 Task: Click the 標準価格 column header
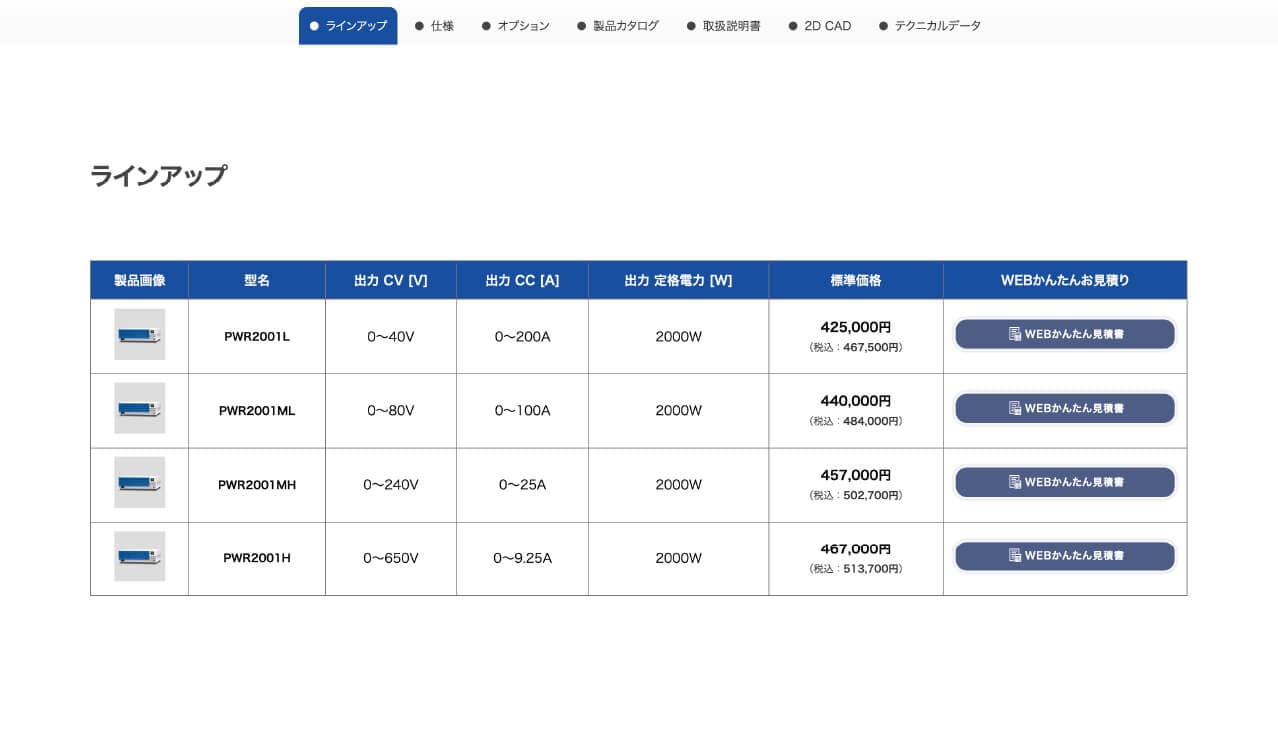pos(856,280)
